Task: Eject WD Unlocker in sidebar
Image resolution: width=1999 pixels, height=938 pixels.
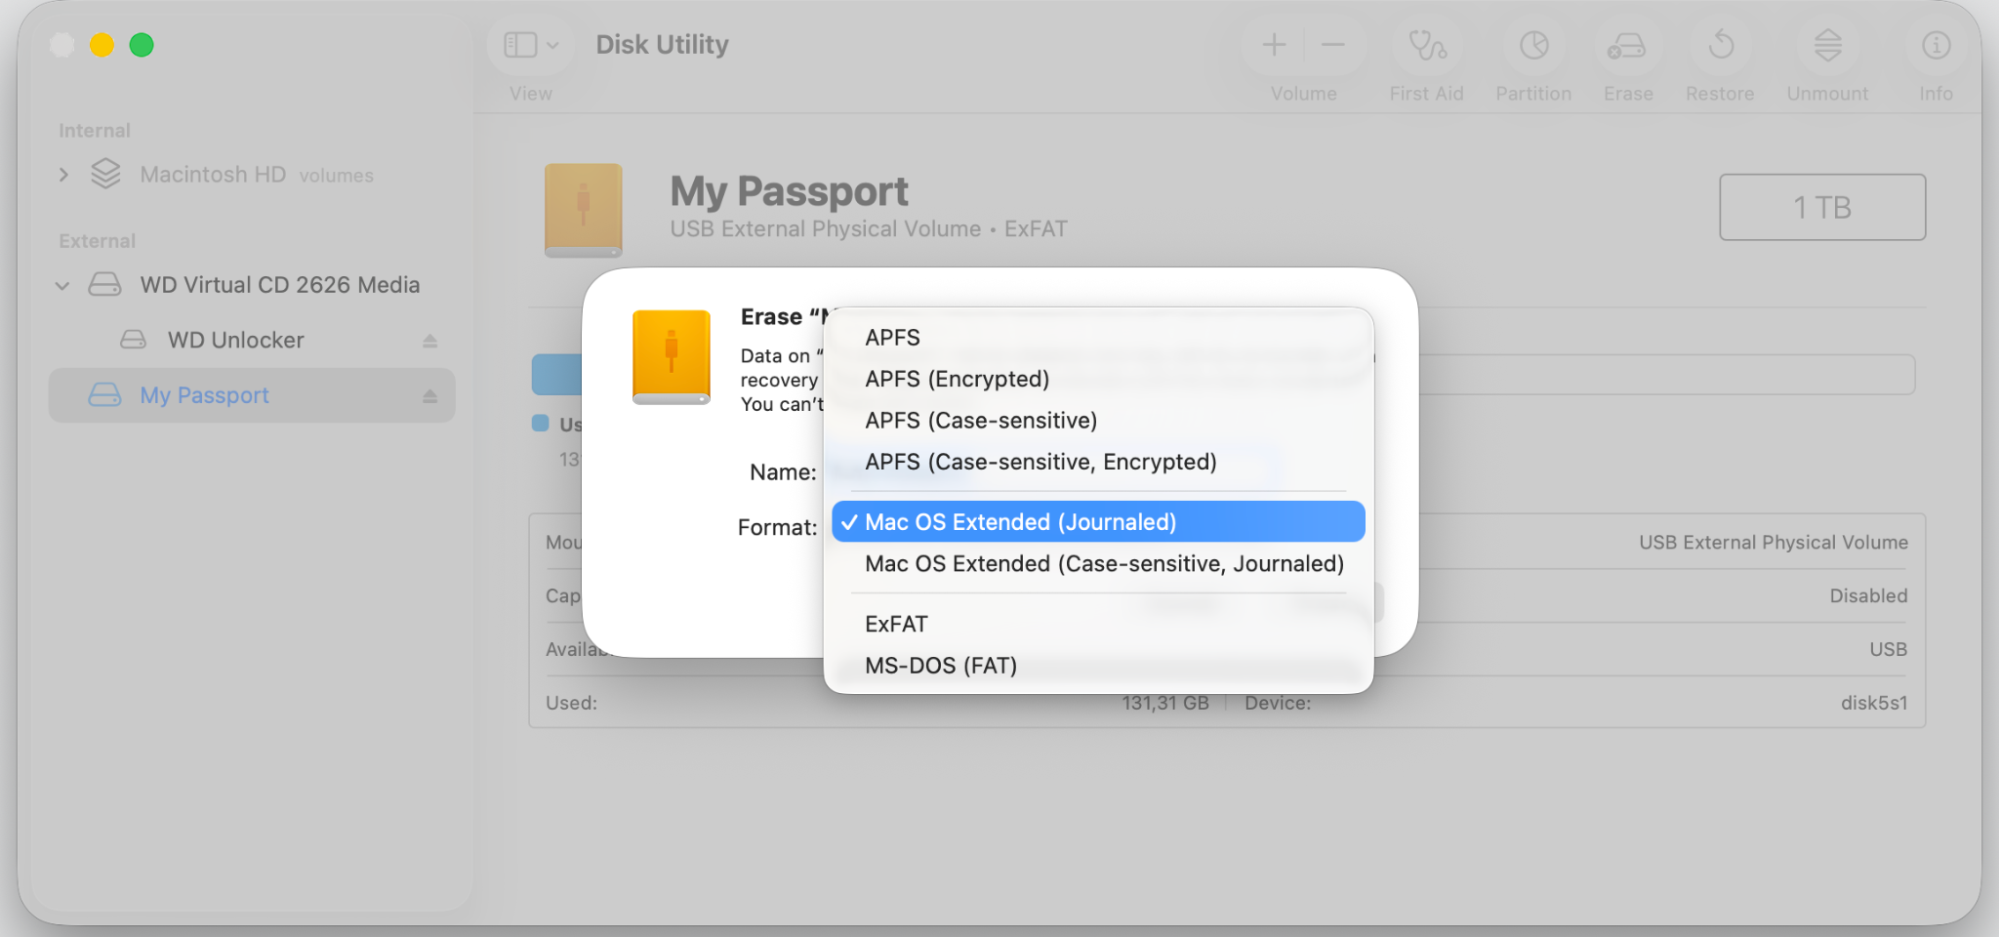Action: pos(430,341)
